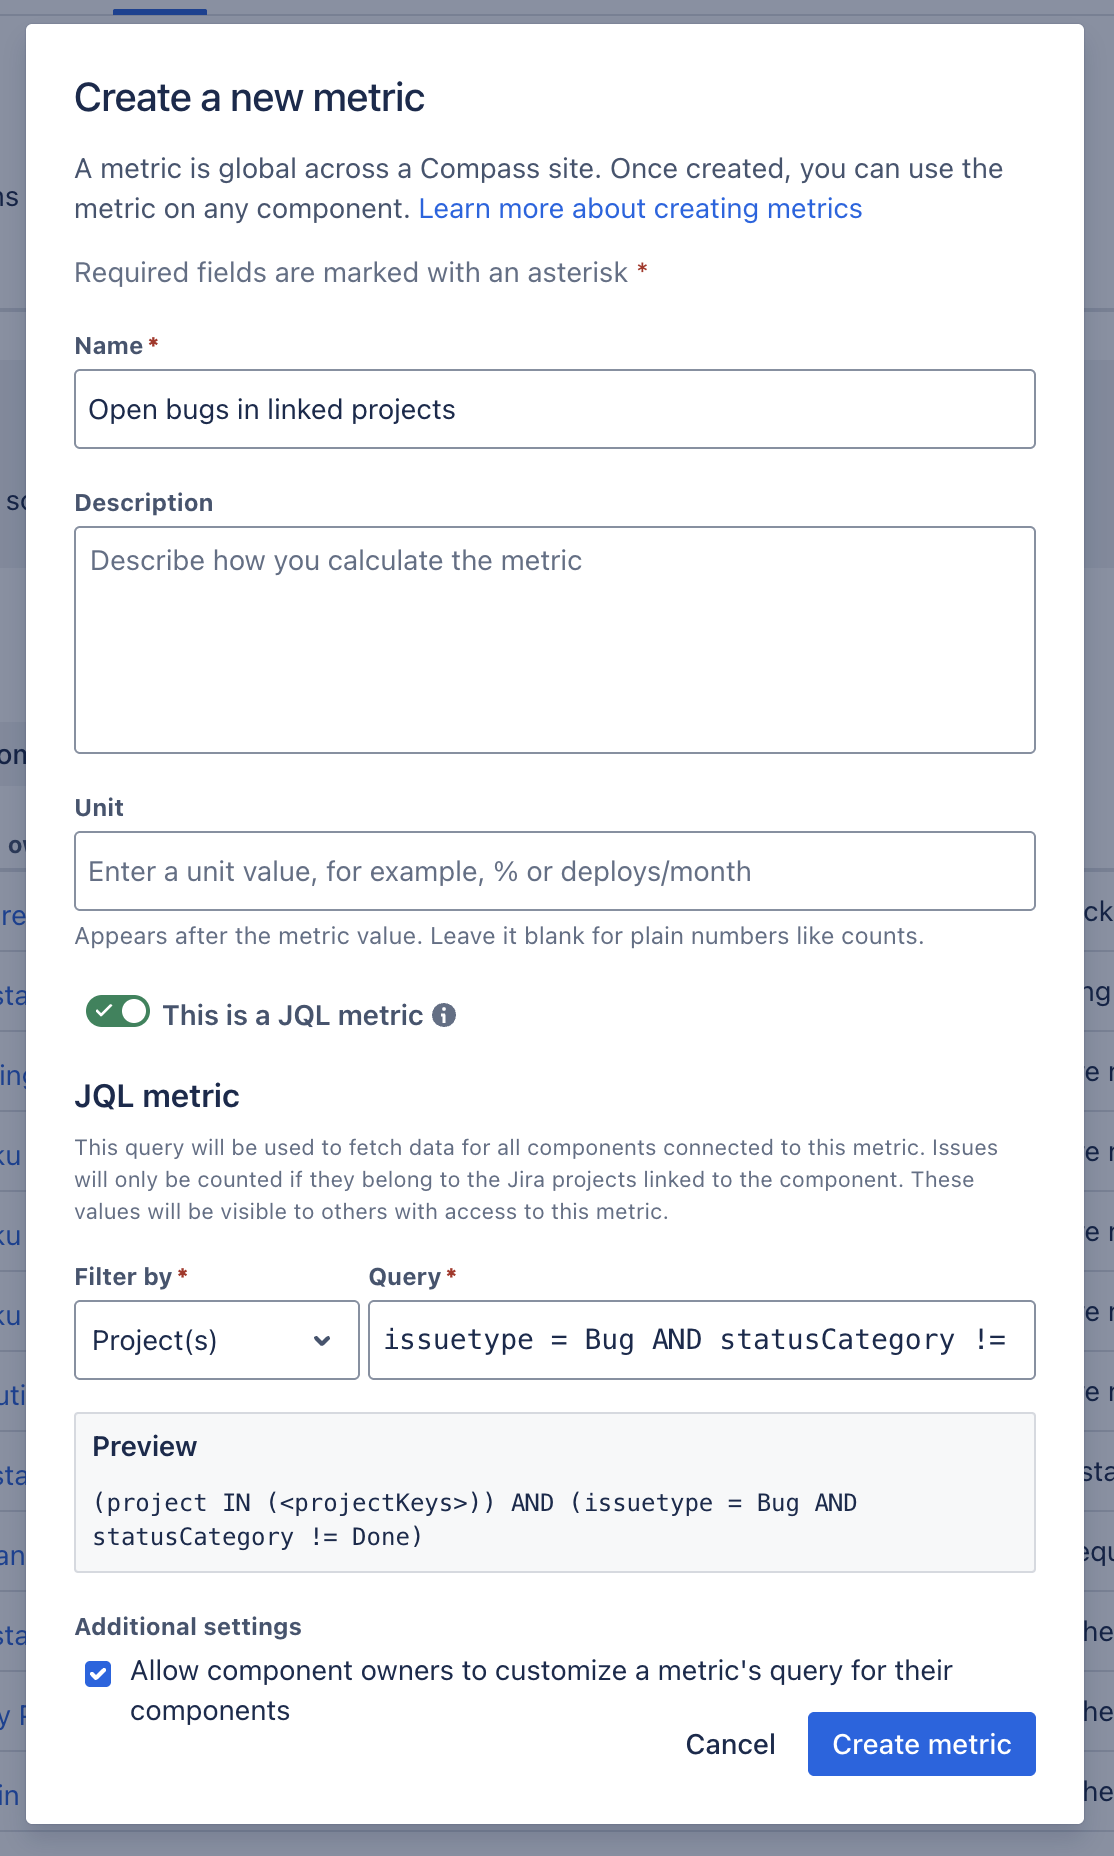Open the JQL metric info tooltip
Viewport: 1114px width, 1856px height.
444,1015
